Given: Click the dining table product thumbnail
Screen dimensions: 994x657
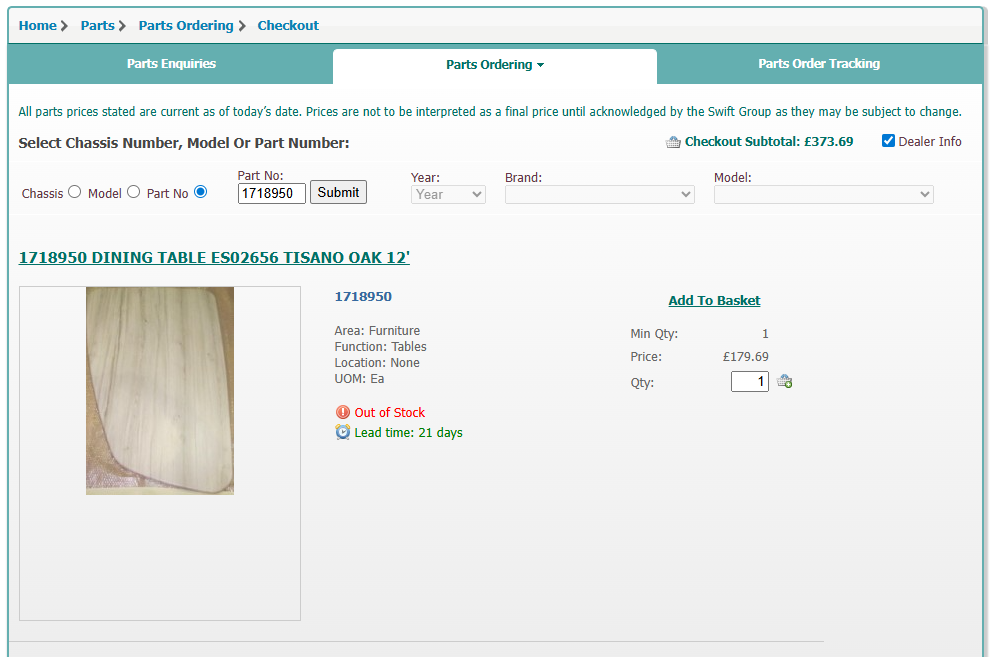Looking at the screenshot, I should click(x=160, y=391).
